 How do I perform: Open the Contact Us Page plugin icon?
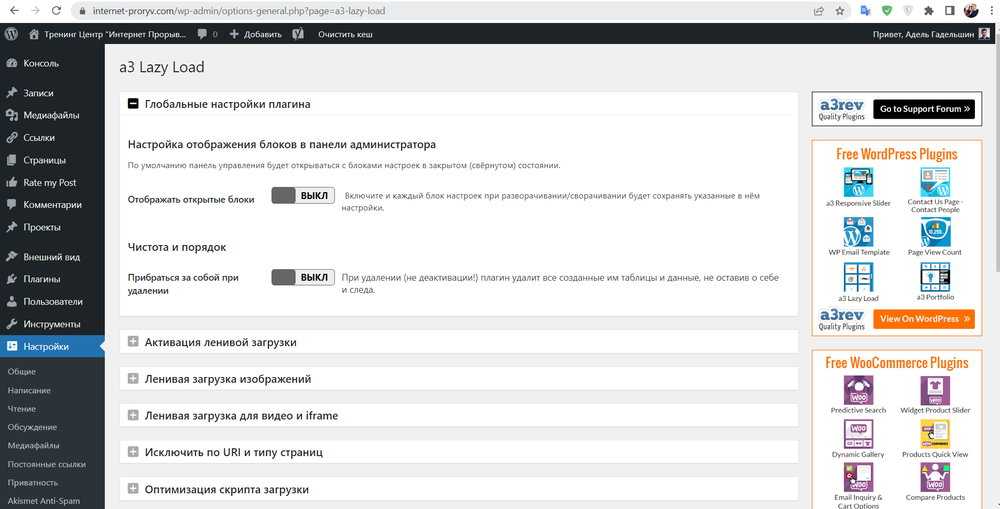click(934, 182)
